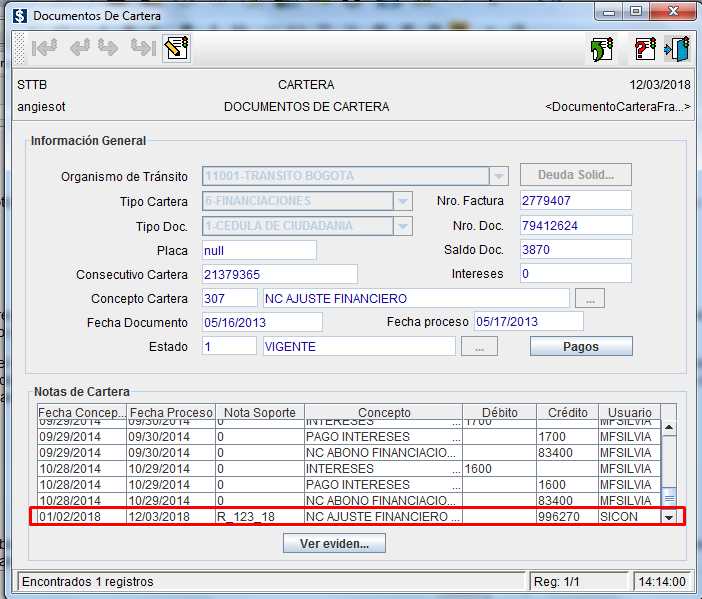702x599 pixels.
Task: Open the help question mark icon
Action: pos(646,49)
